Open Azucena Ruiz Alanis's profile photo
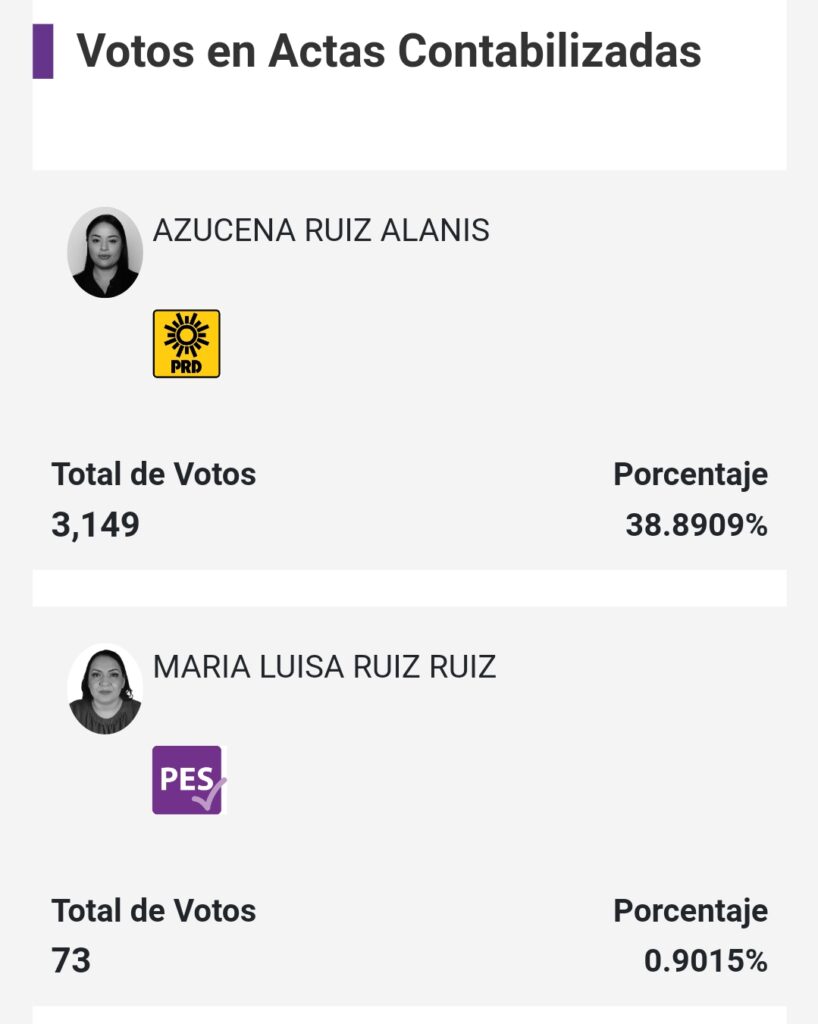This screenshot has width=818, height=1024. pyautogui.click(x=105, y=253)
